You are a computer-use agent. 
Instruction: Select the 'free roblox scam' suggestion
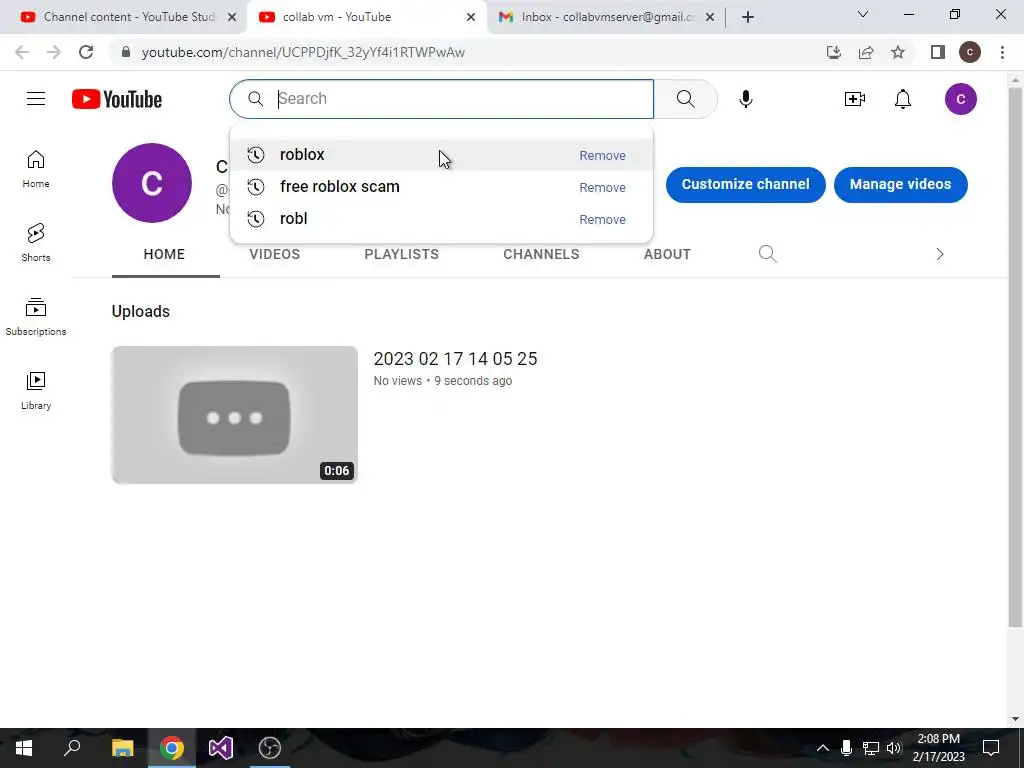pos(441,187)
